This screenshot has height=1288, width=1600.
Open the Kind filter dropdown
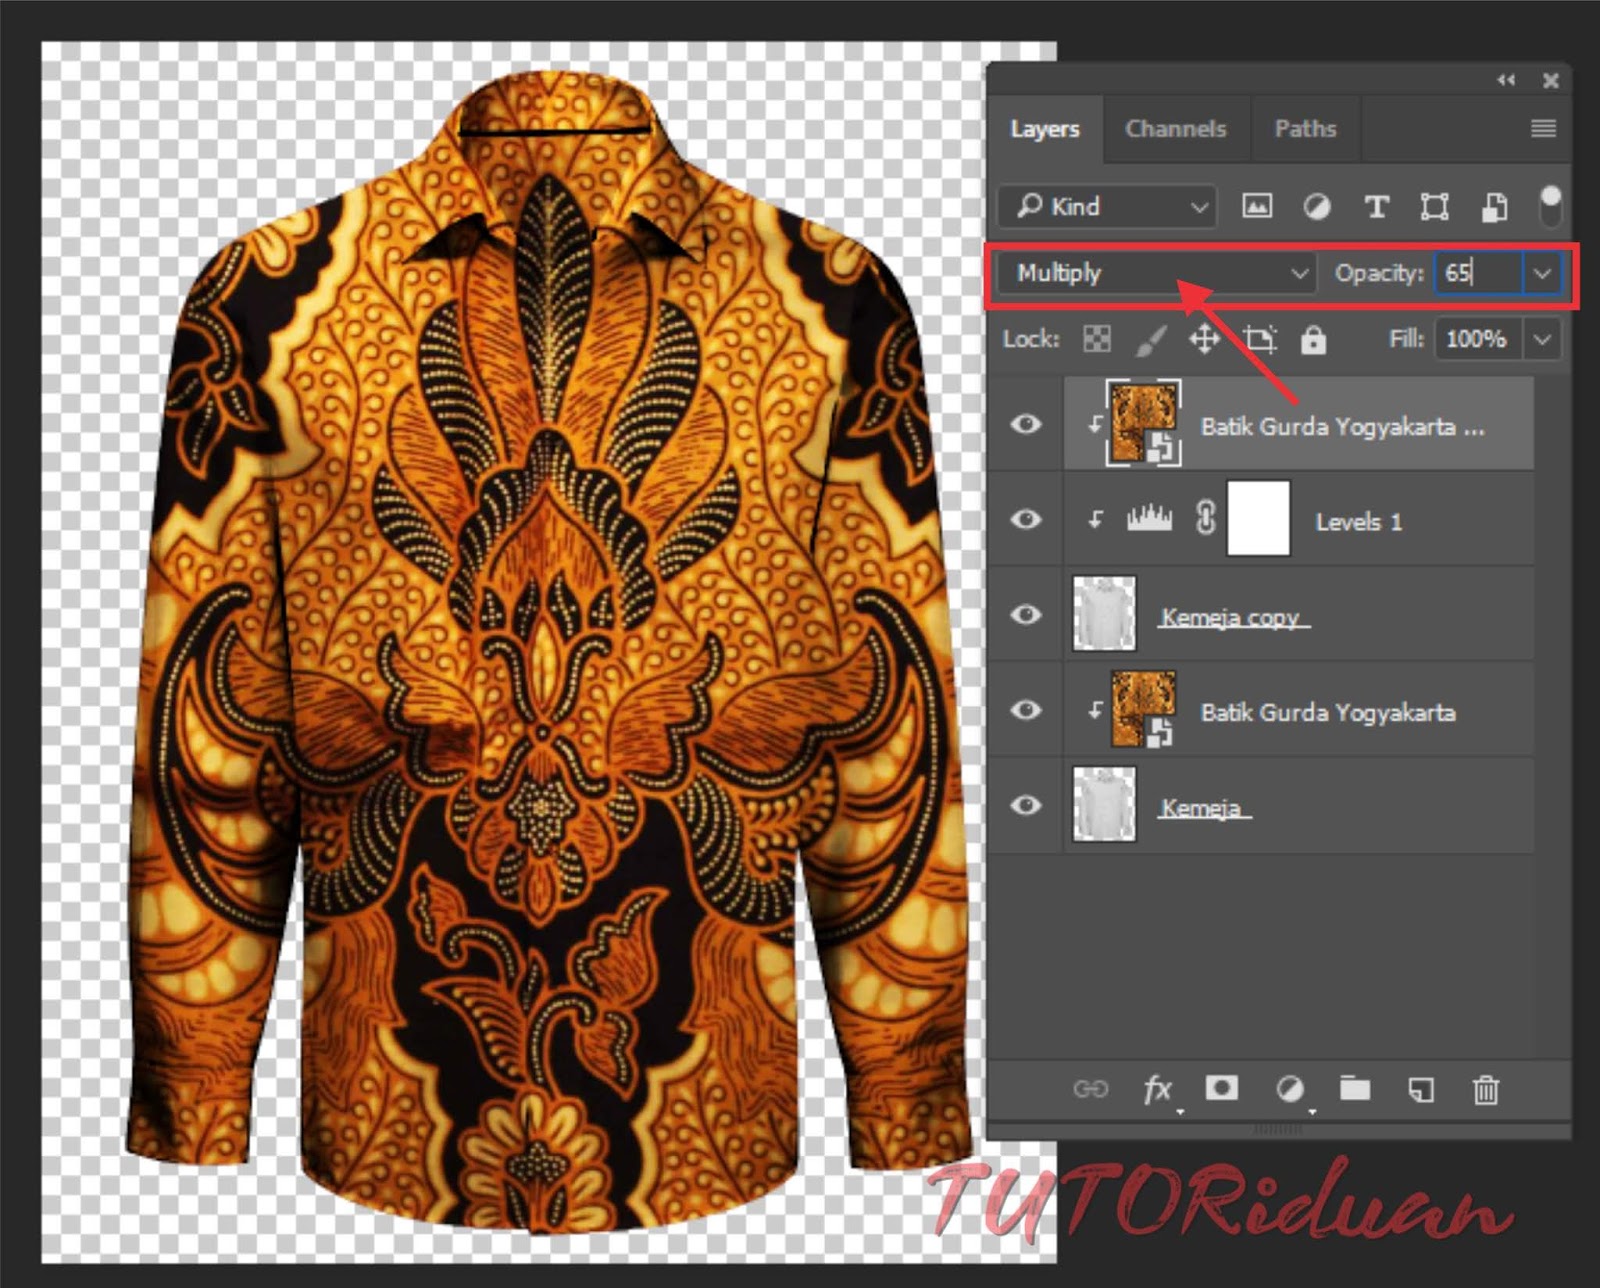(x=1198, y=207)
